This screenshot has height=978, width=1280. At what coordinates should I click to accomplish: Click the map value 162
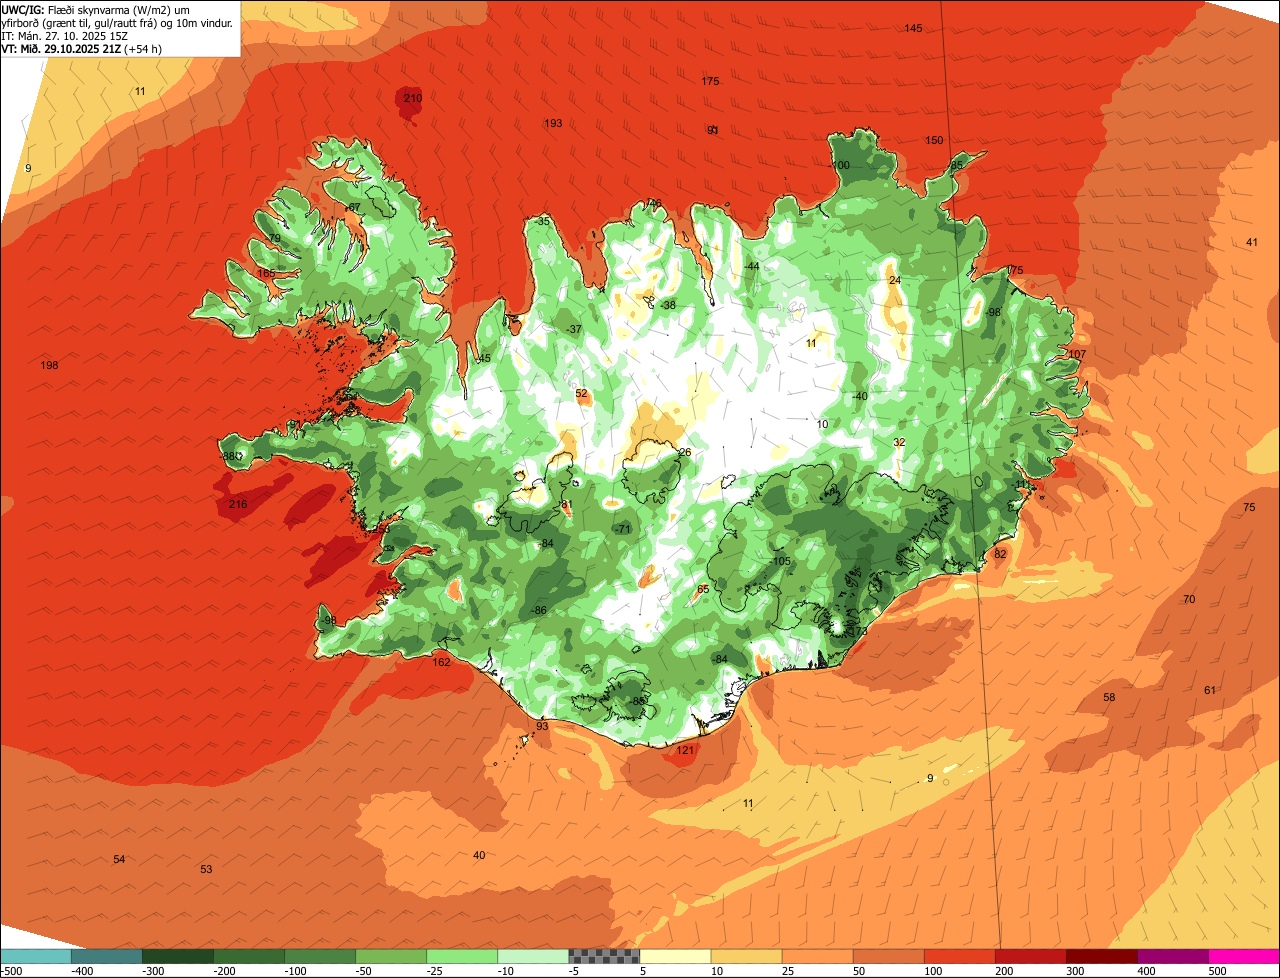coord(441,662)
